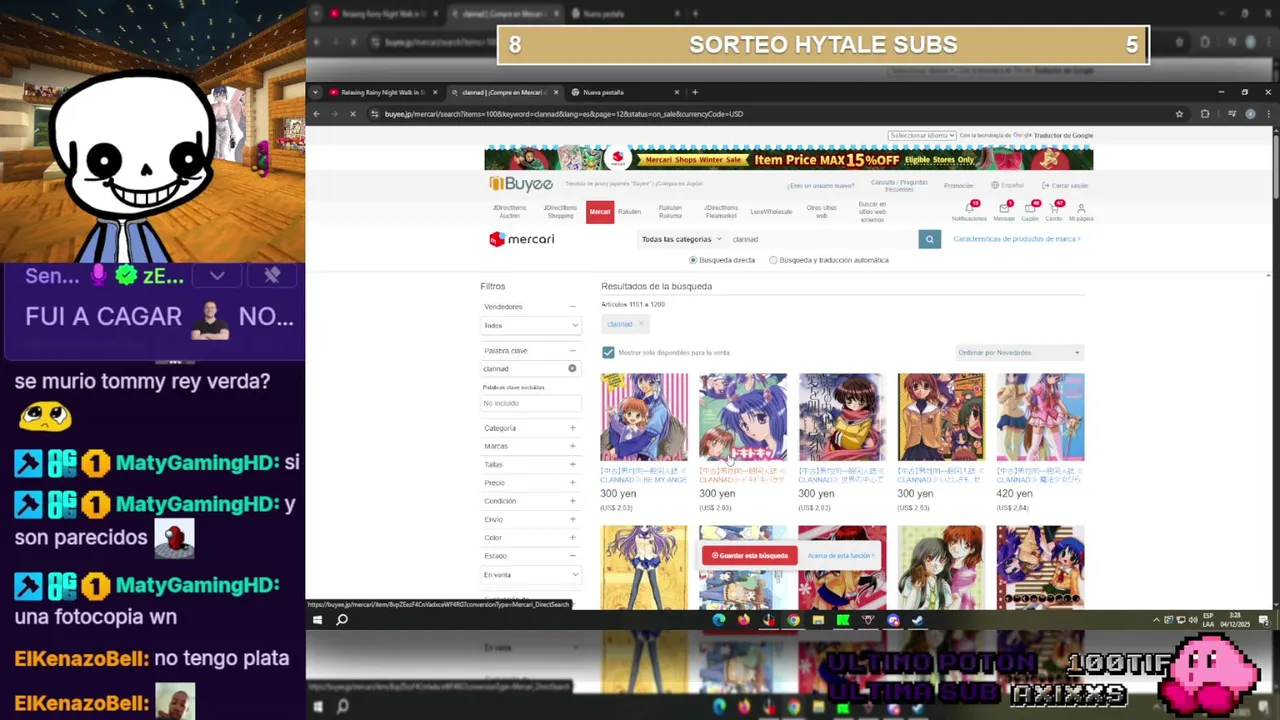Click the clannad main search input
Image resolution: width=1280 pixels, height=720 pixels.
point(823,239)
